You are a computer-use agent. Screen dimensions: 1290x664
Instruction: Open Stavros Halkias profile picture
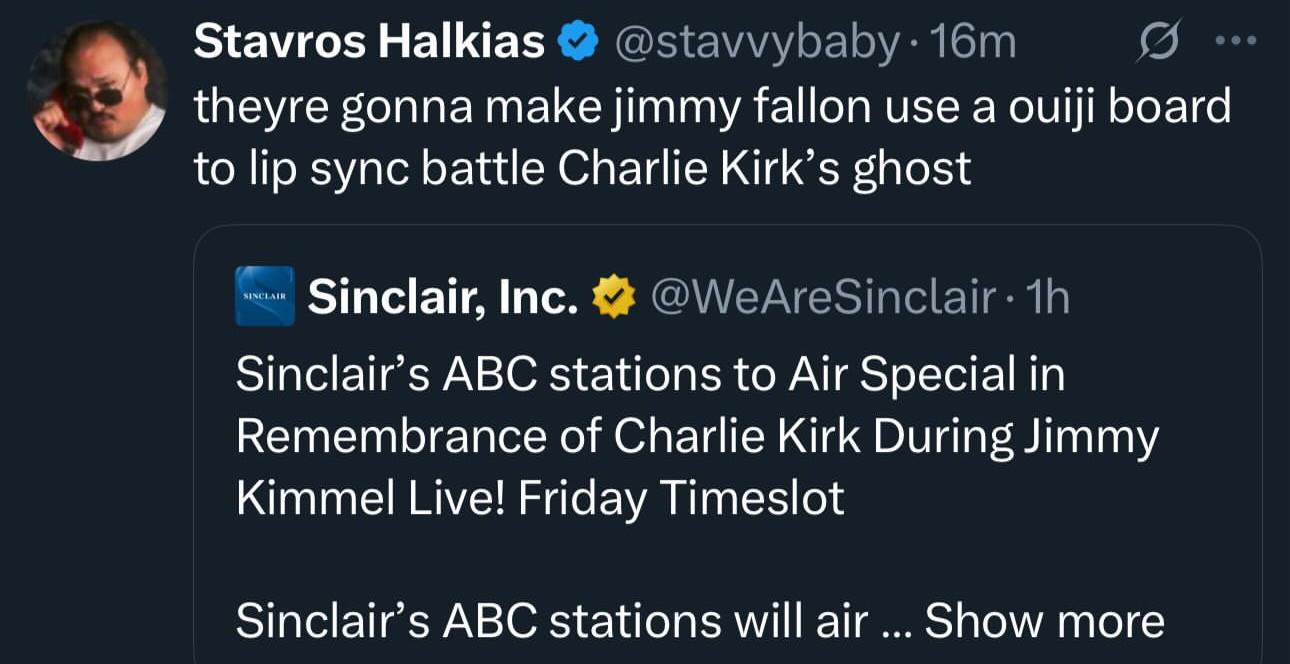97,91
